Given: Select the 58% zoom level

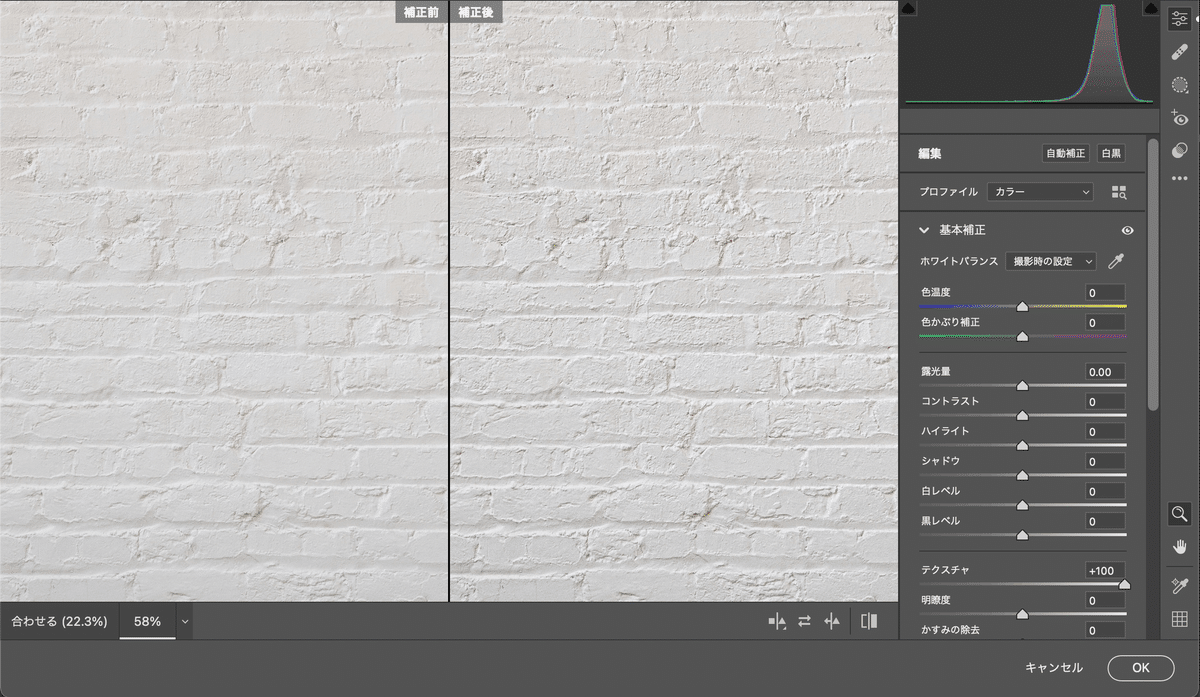Looking at the screenshot, I should (147, 621).
